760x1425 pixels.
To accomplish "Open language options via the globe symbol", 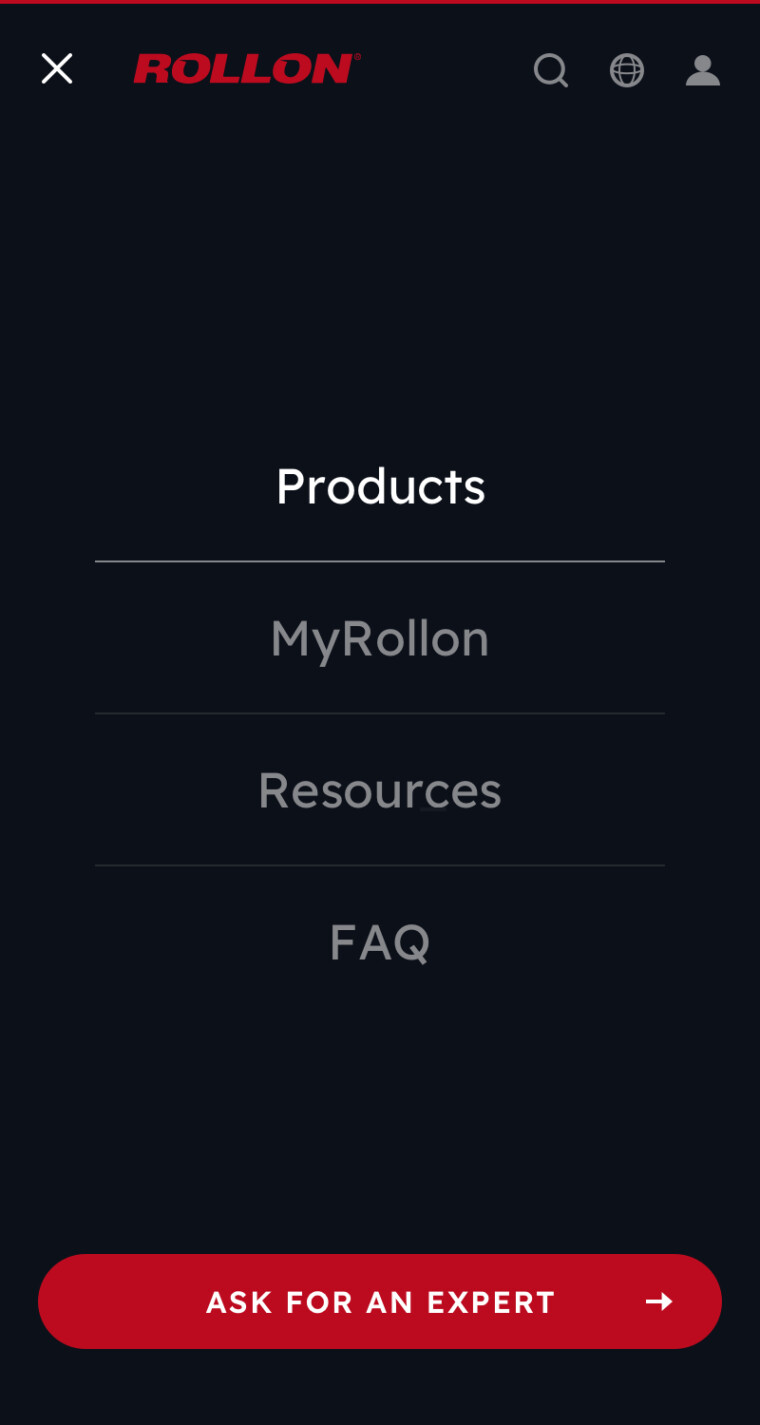I will [x=627, y=70].
